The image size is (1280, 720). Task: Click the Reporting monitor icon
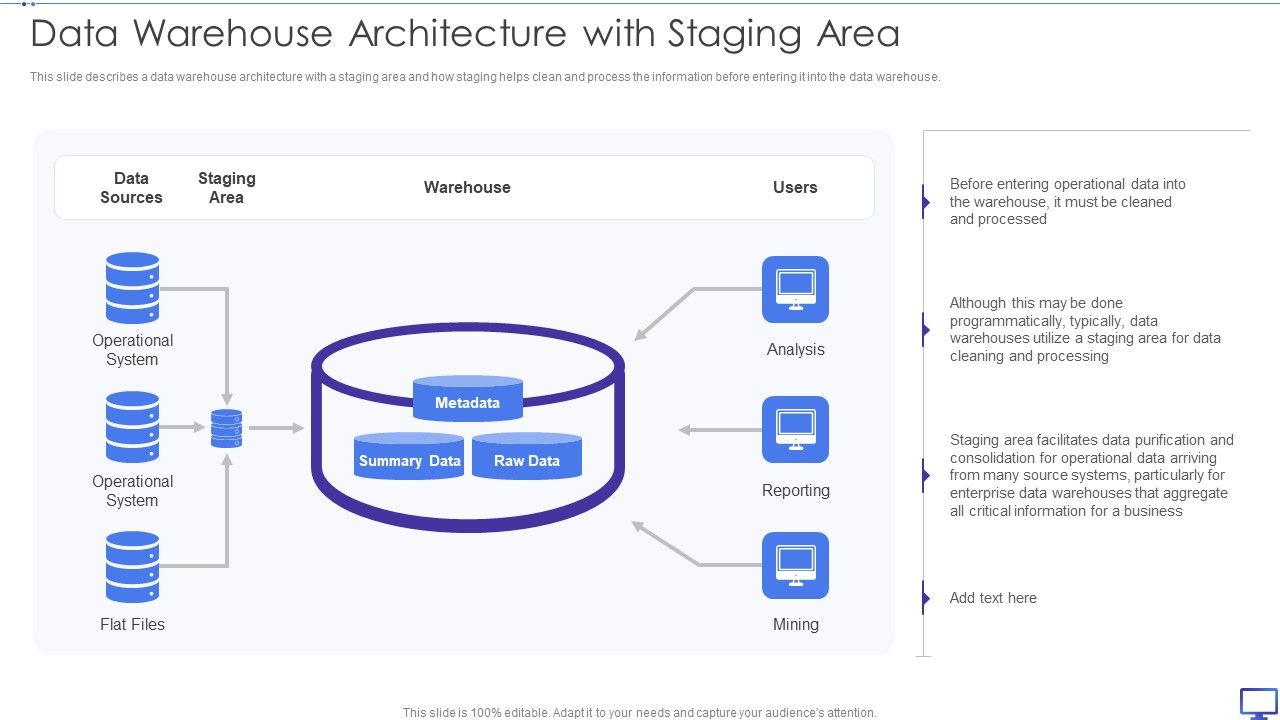click(x=795, y=429)
